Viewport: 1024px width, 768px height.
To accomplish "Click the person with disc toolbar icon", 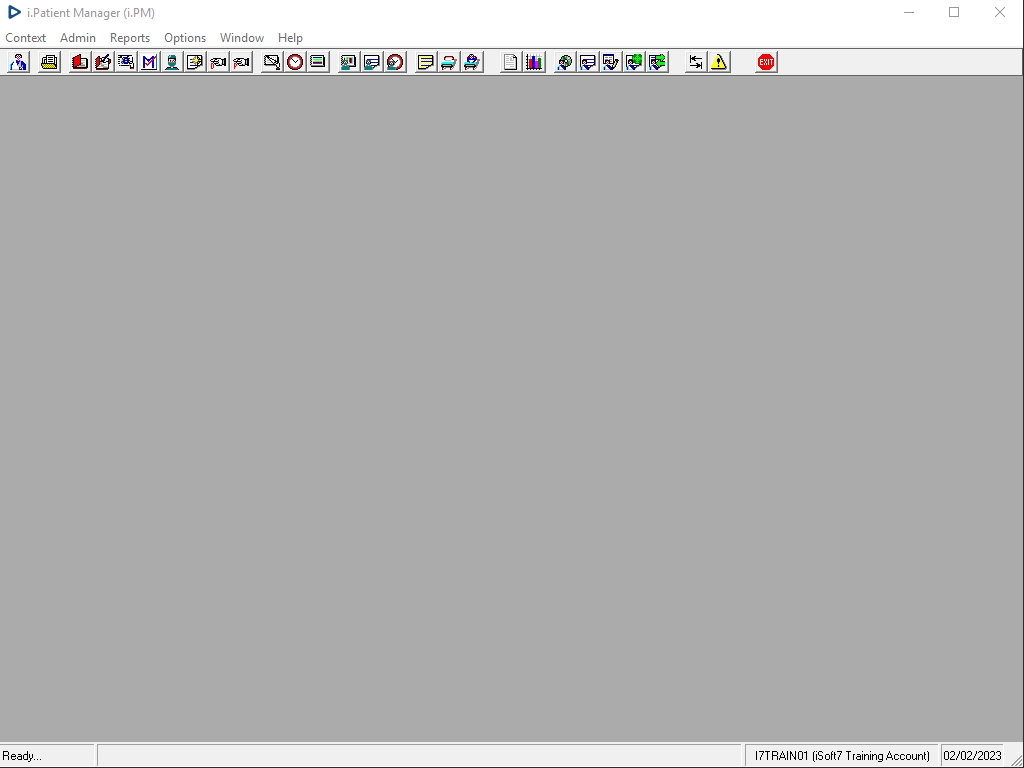I will [564, 62].
